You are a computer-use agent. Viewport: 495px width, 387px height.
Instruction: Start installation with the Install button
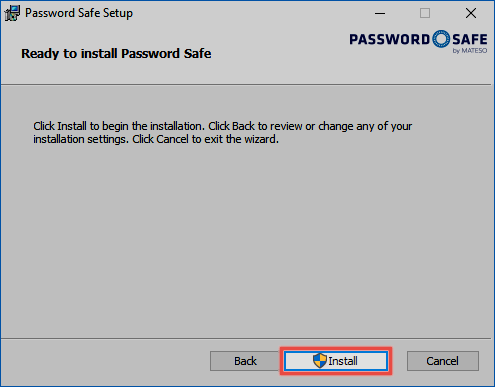point(336,361)
